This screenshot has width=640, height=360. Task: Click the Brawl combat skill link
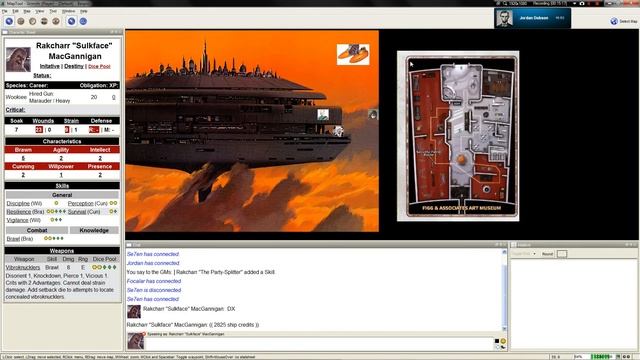pos(13,238)
